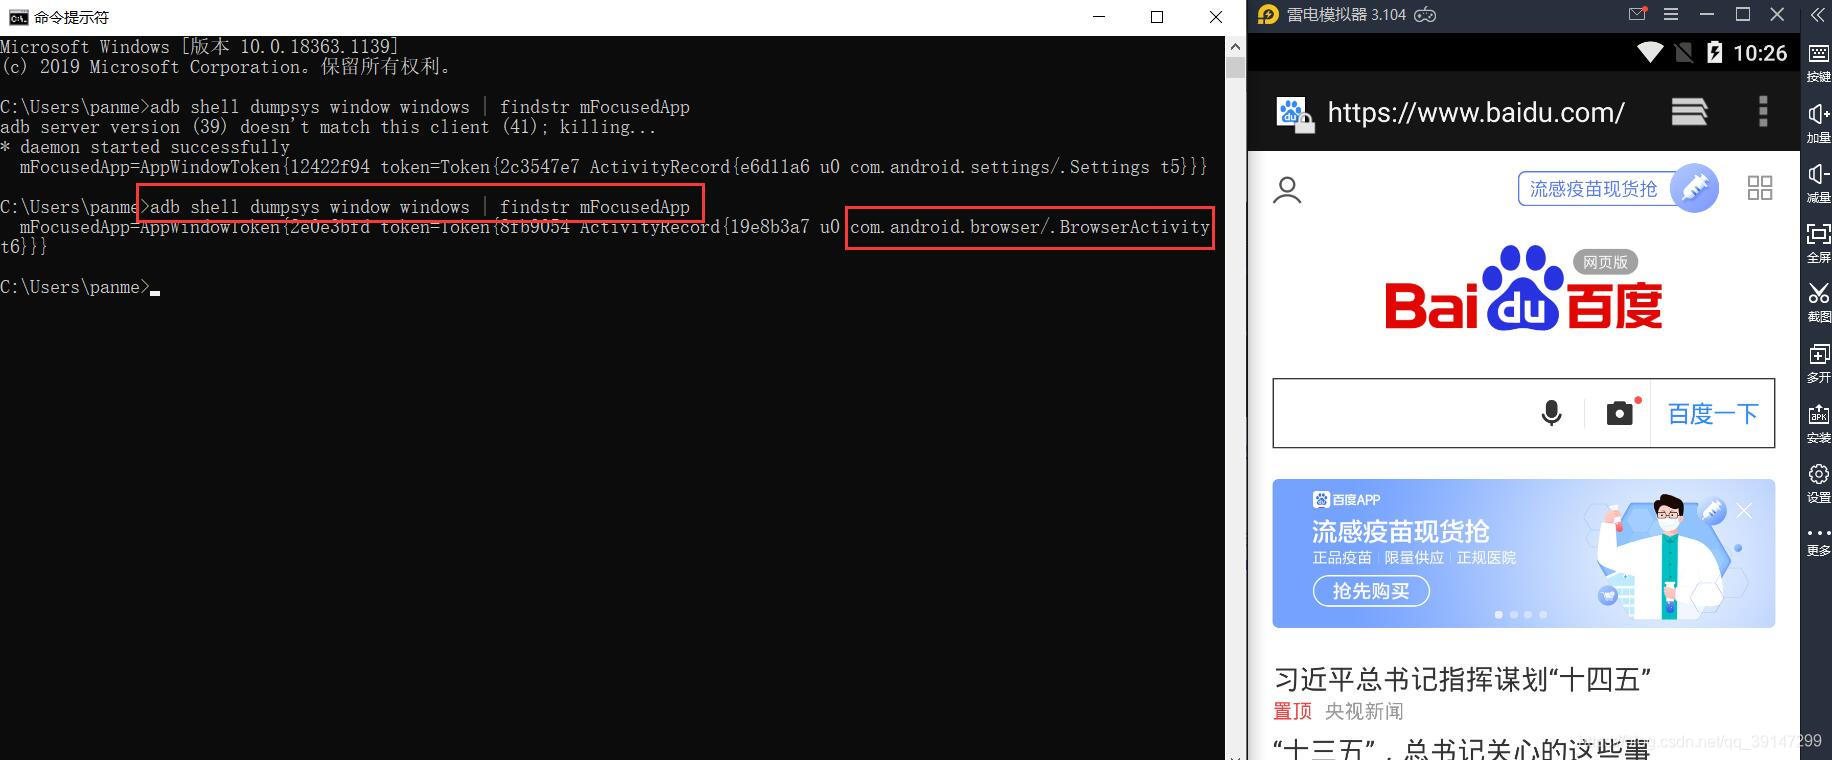Open the vaccine promo banner
The image size is (1832, 760).
pyautogui.click(x=1523, y=553)
